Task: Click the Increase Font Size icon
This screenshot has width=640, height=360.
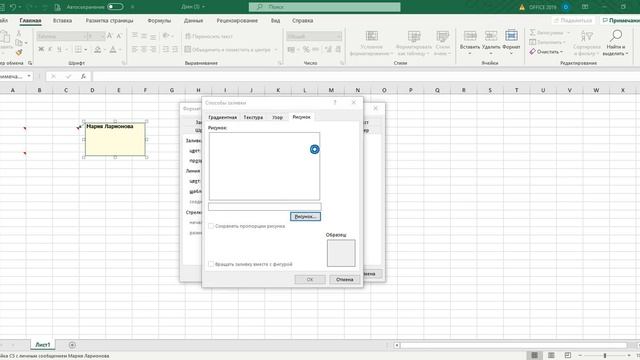Action: click(x=110, y=36)
